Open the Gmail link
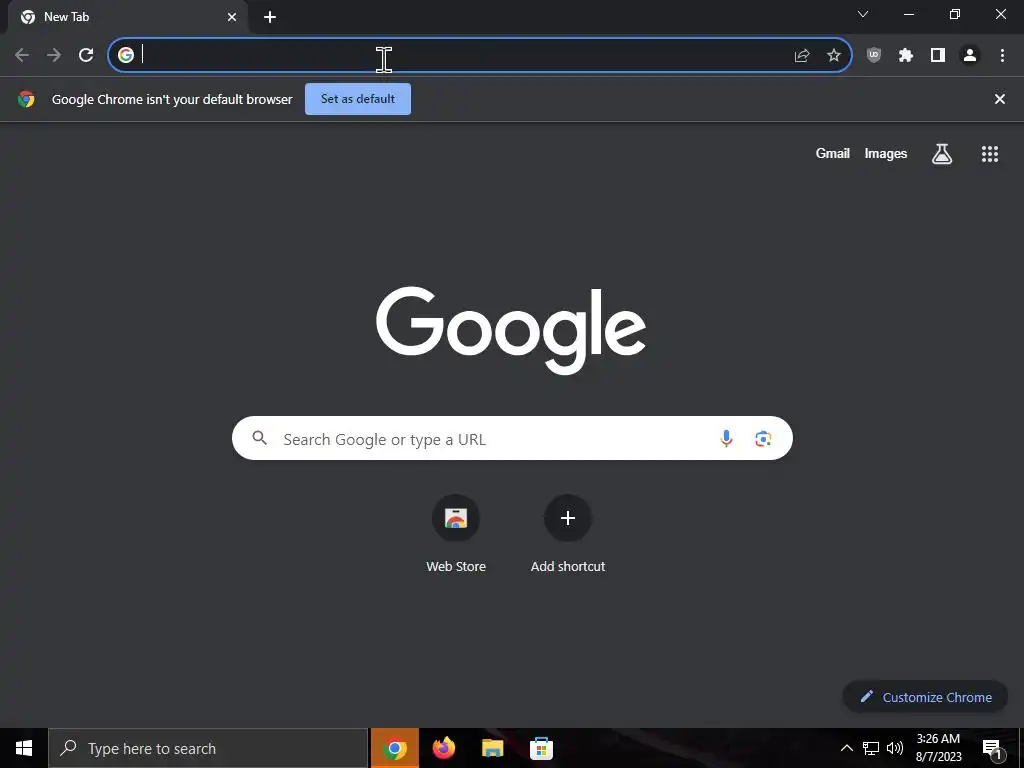Screen dimensions: 1024x768 click(833, 153)
